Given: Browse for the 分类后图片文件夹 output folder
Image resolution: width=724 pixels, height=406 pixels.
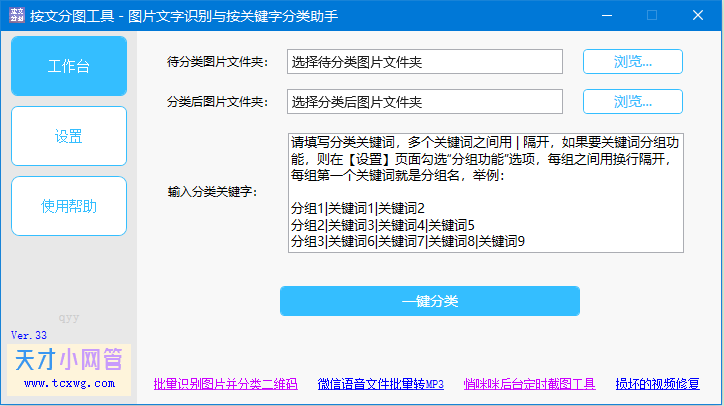Looking at the screenshot, I should click(x=632, y=102).
